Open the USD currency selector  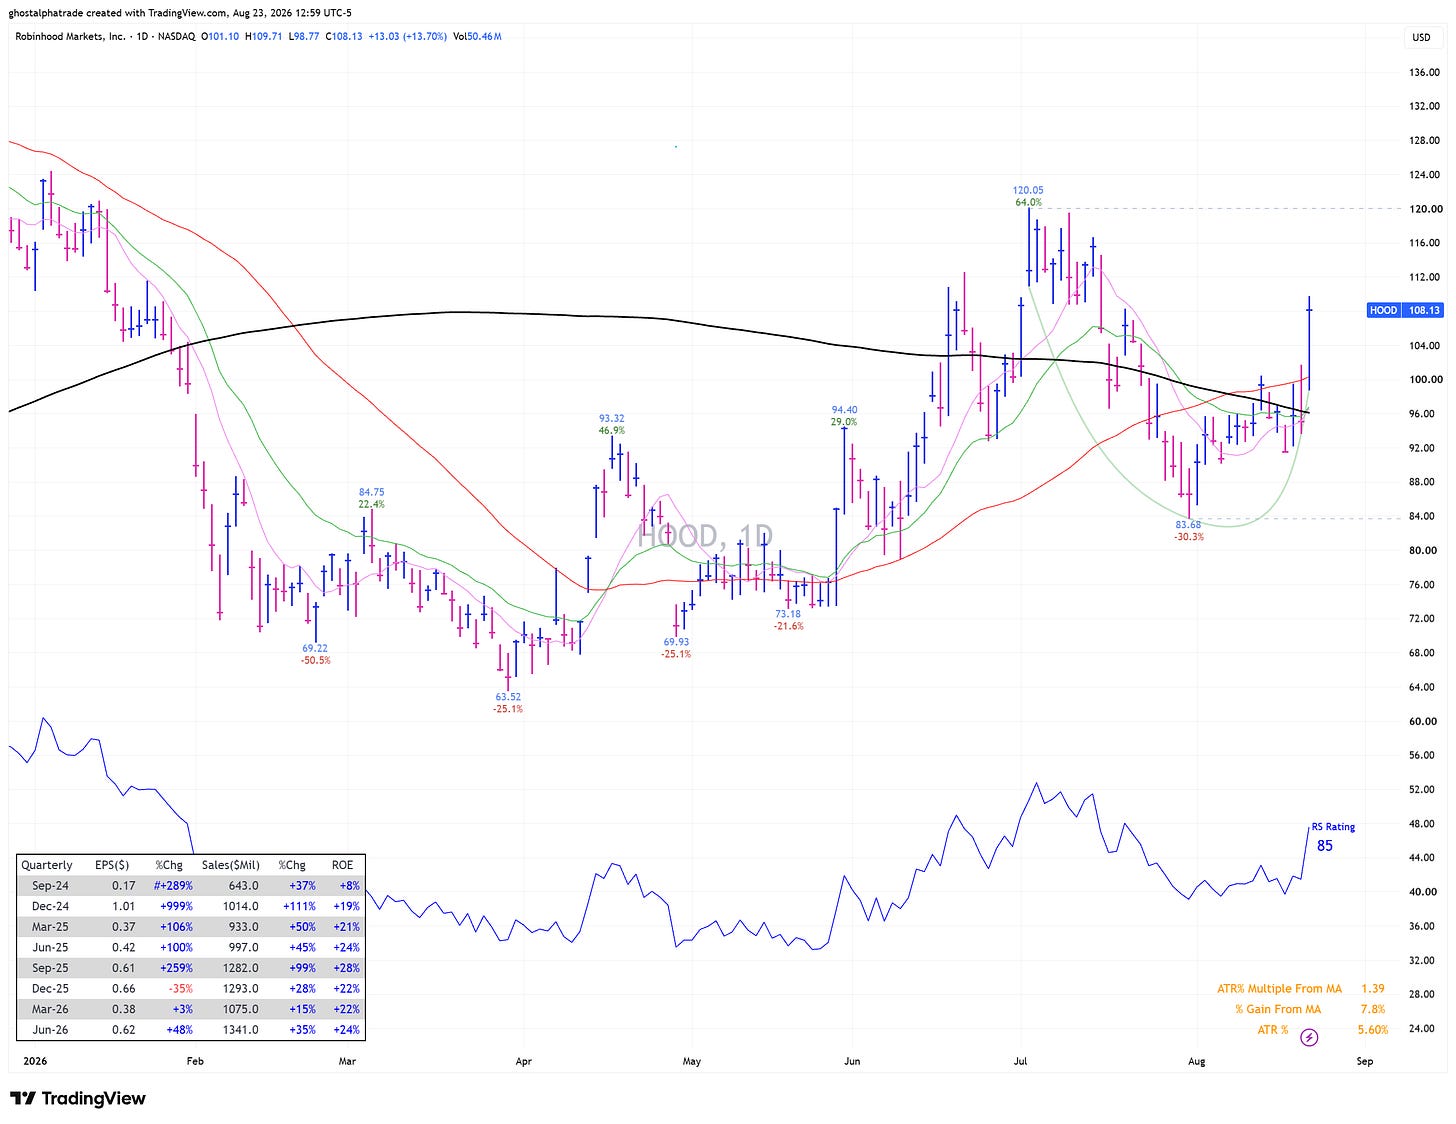tap(1421, 37)
